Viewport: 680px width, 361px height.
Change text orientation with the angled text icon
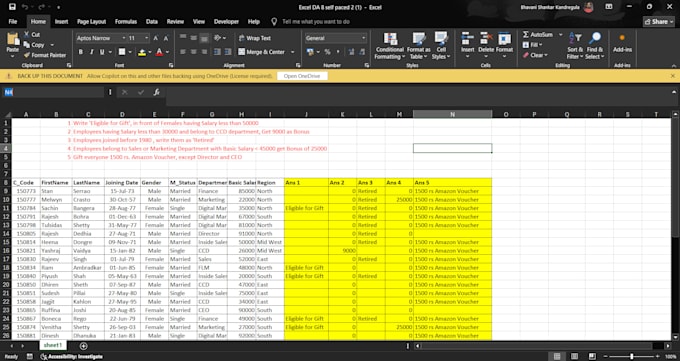(217, 38)
